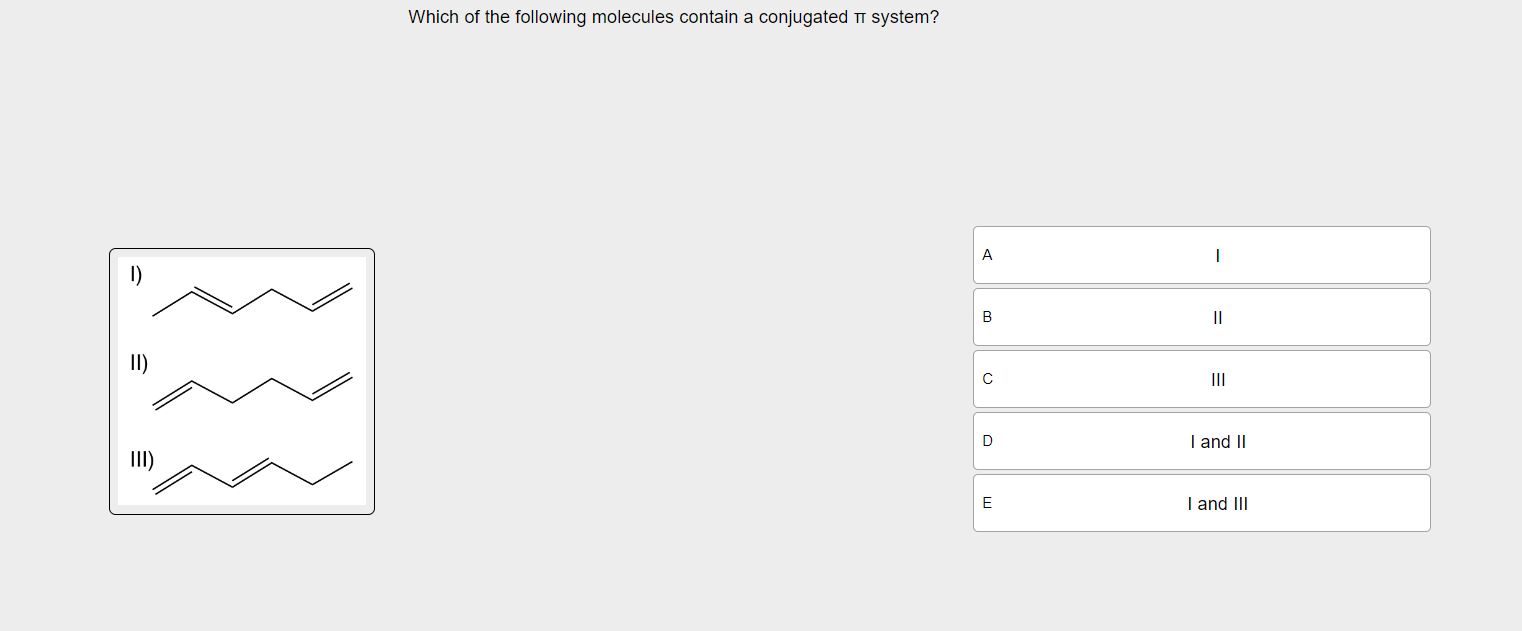Select answer option A labeled I
The height and width of the screenshot is (631, 1522).
click(1201, 255)
